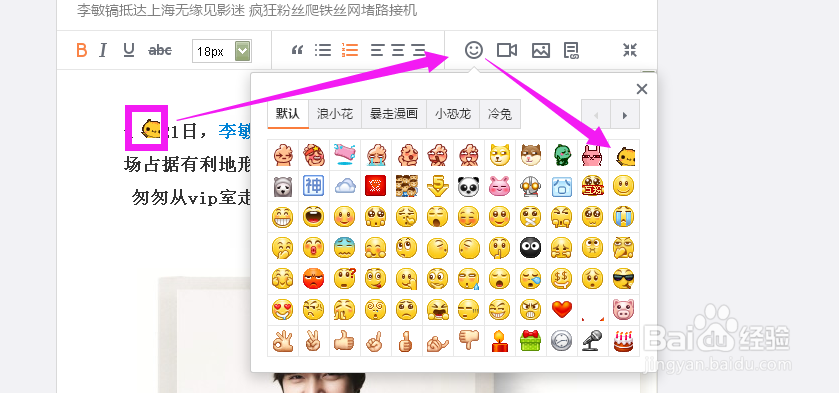Click the headline text 李敏镐抵达上海无缘见影迷
The height and width of the screenshot is (393, 839).
tap(162, 10)
